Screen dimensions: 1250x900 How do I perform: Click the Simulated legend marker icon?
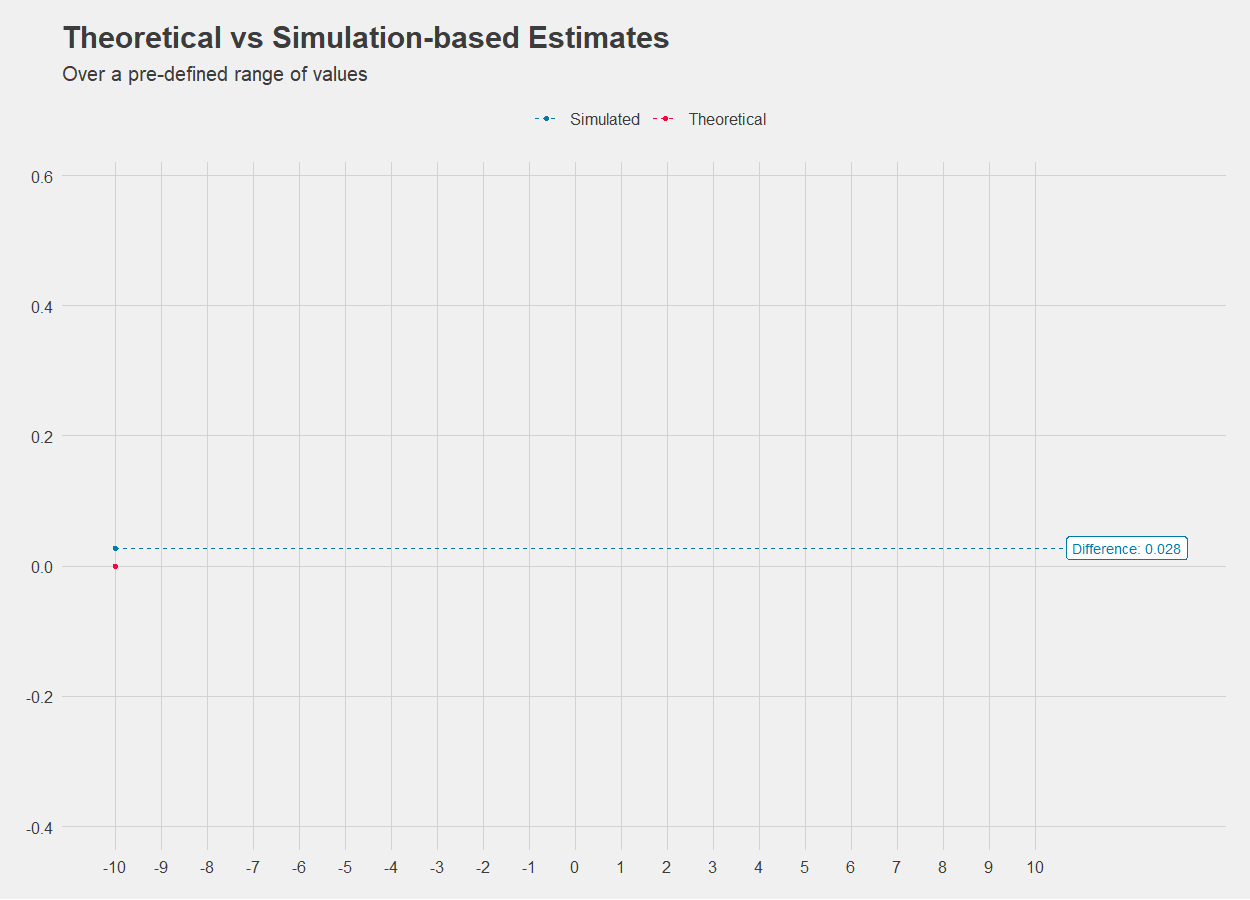point(546,119)
